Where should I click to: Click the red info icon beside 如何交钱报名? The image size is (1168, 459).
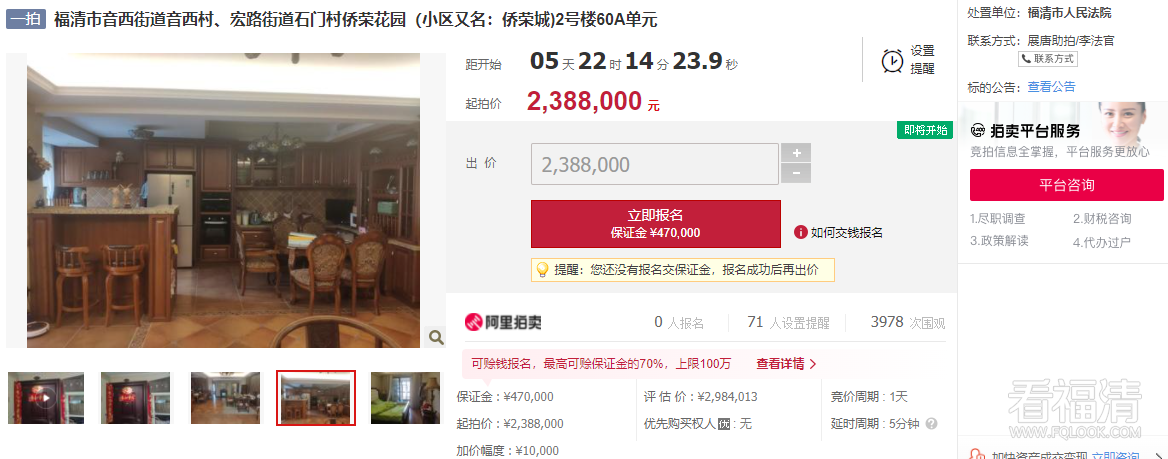pyautogui.click(x=801, y=232)
